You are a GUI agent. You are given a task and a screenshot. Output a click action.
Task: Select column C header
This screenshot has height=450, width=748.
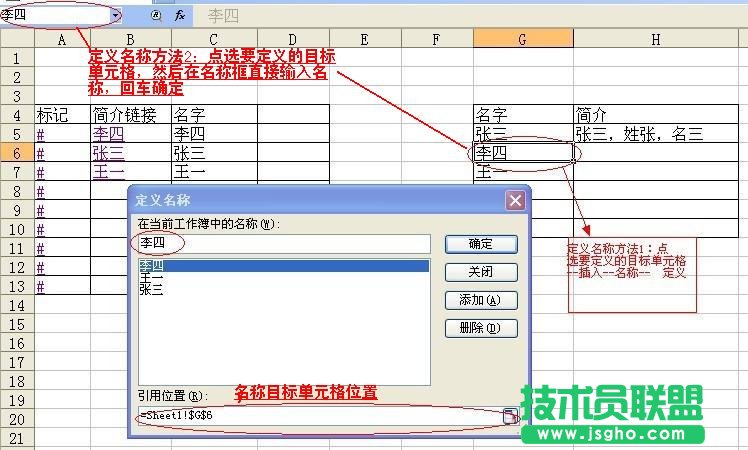(214, 39)
